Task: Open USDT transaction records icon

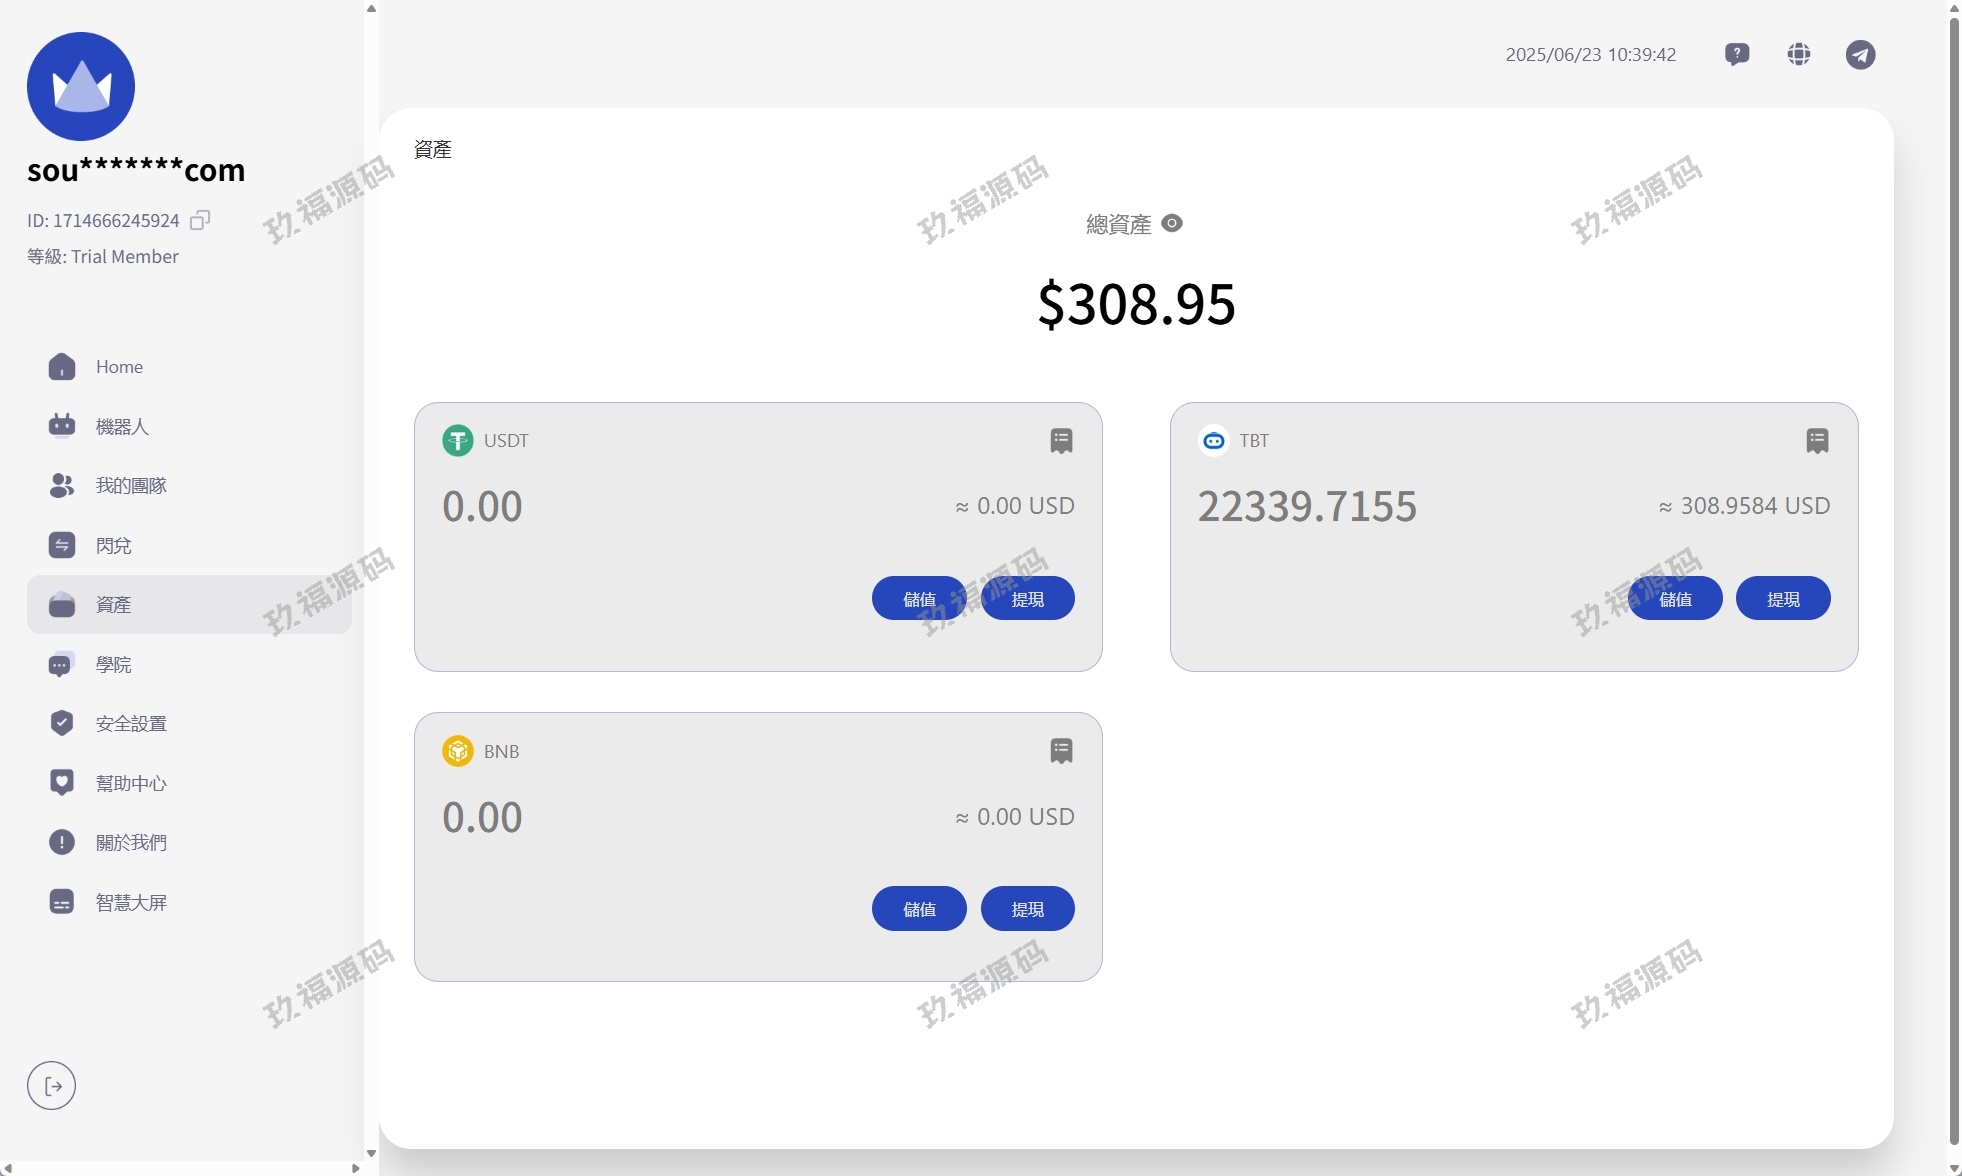Action: pos(1062,440)
